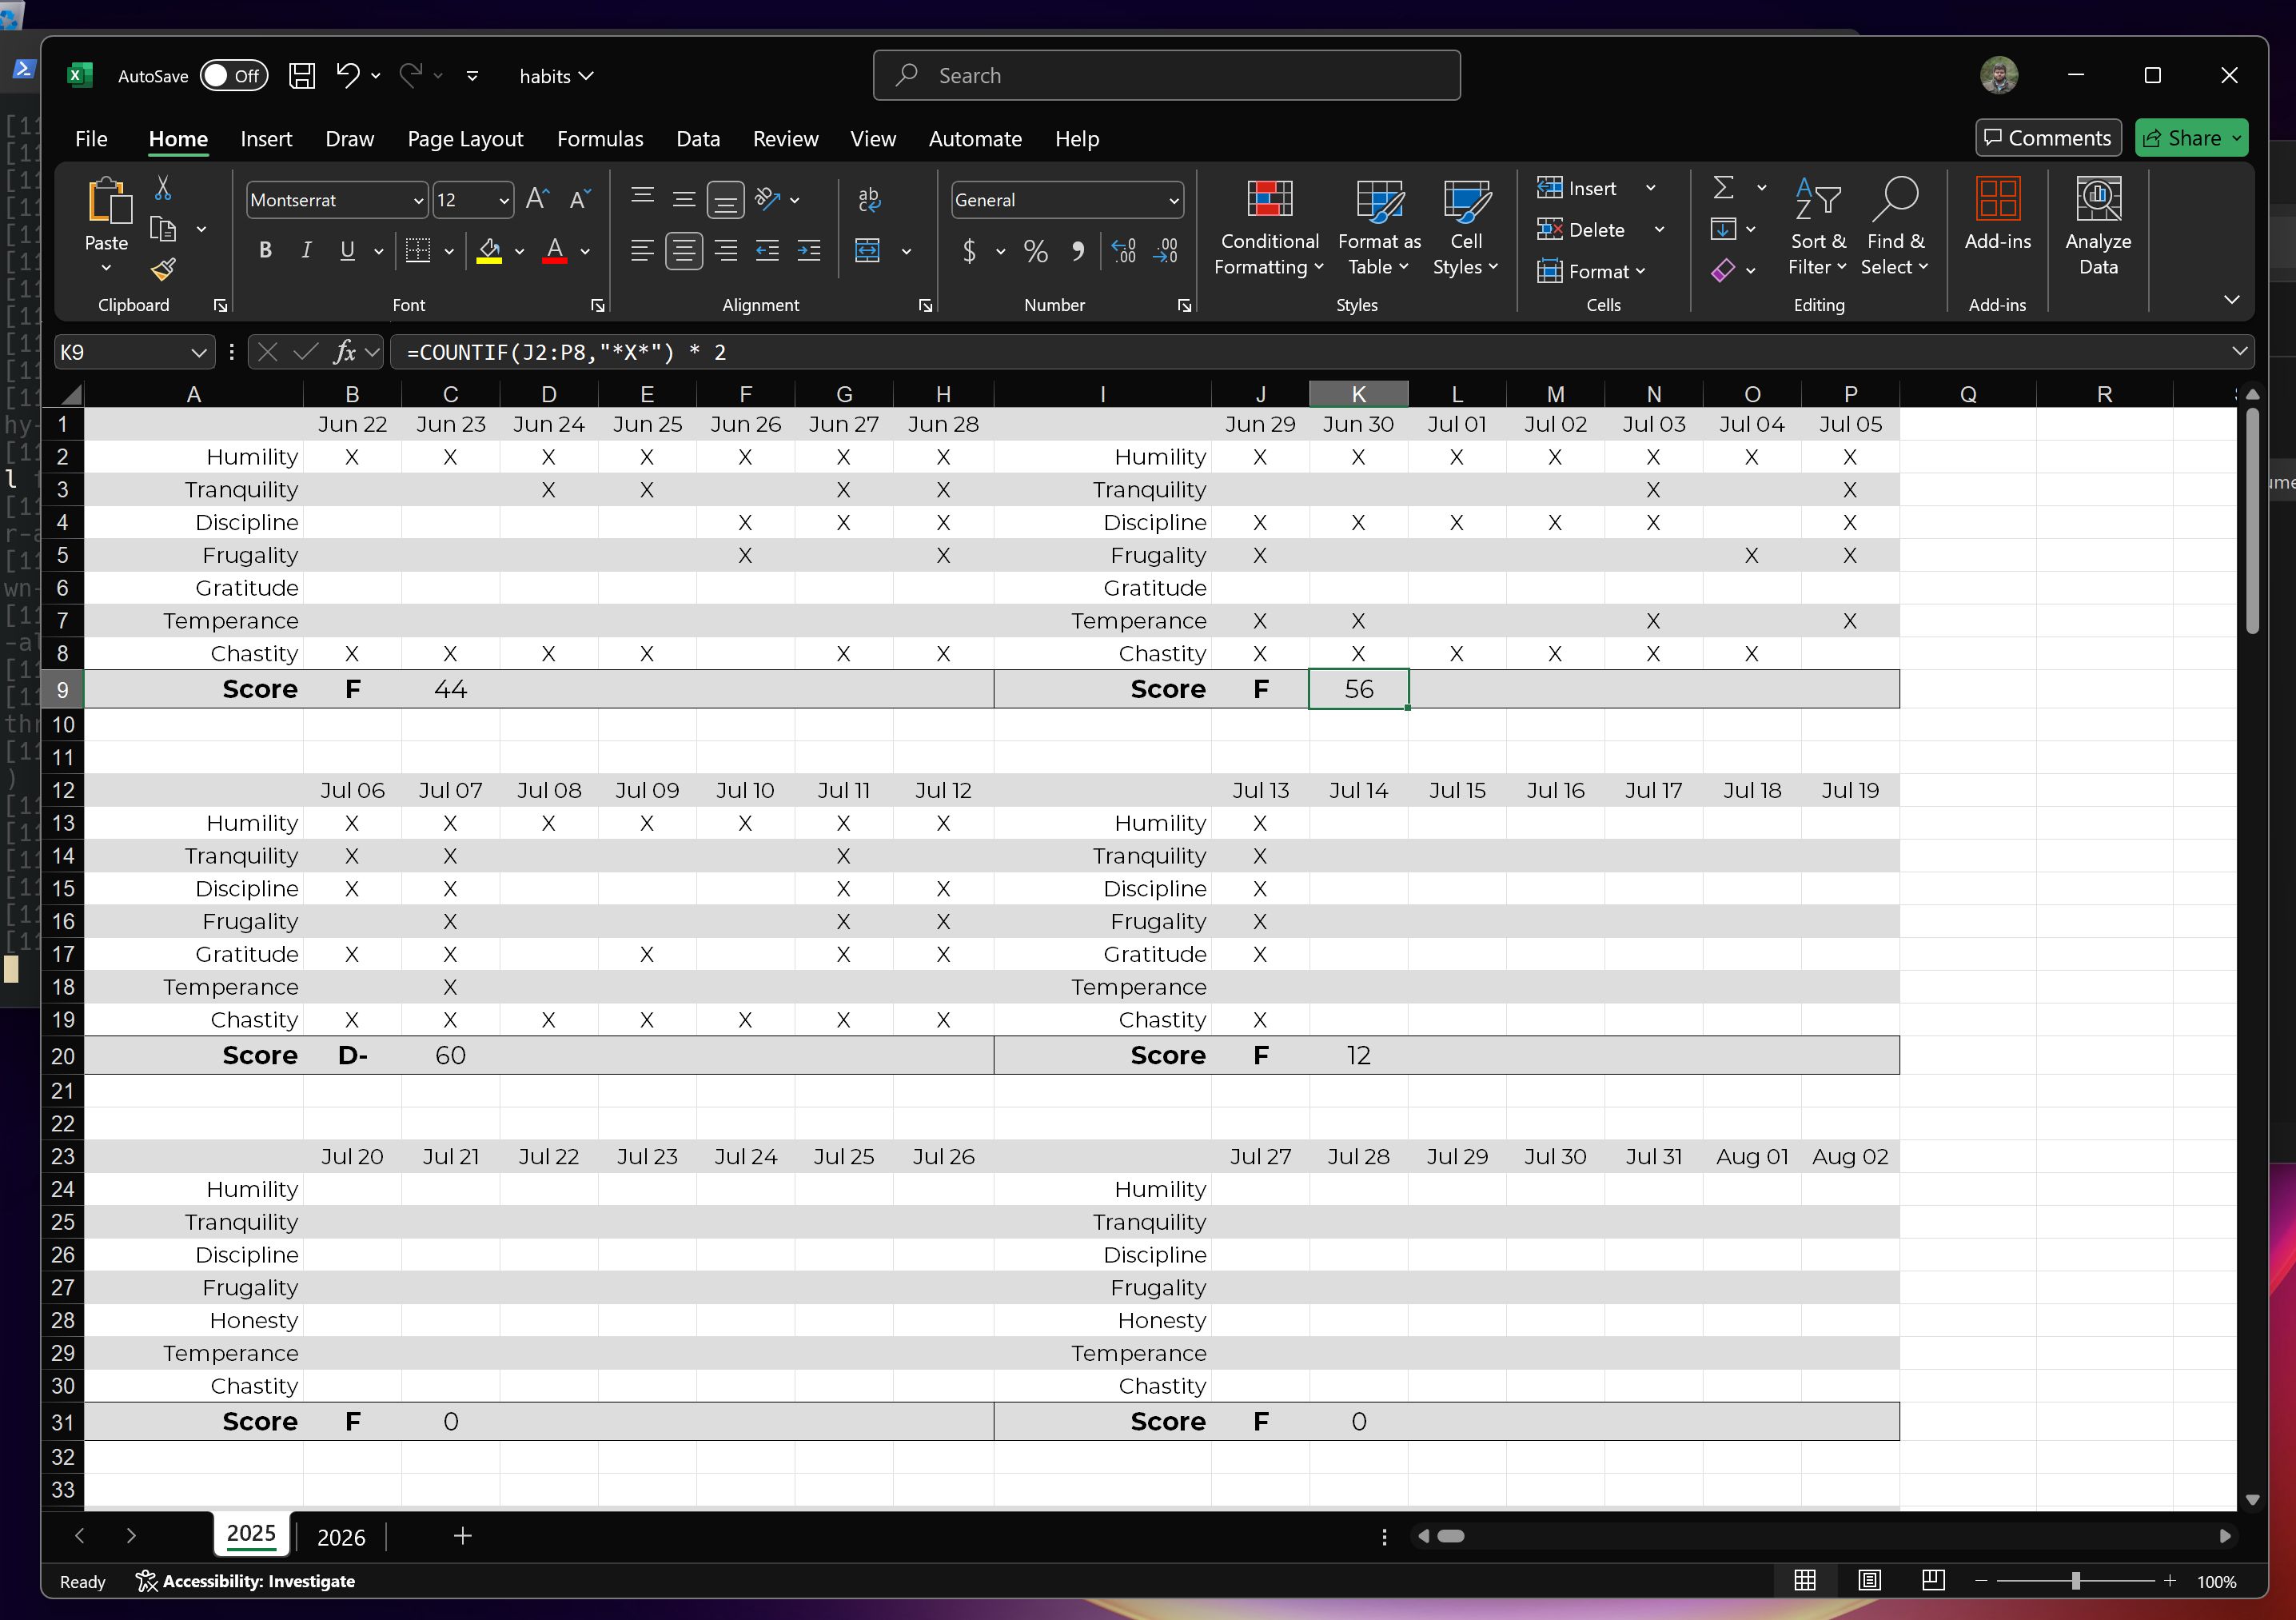The width and height of the screenshot is (2296, 1620).
Task: Apply the Percent number style
Action: pyautogui.click(x=1035, y=252)
